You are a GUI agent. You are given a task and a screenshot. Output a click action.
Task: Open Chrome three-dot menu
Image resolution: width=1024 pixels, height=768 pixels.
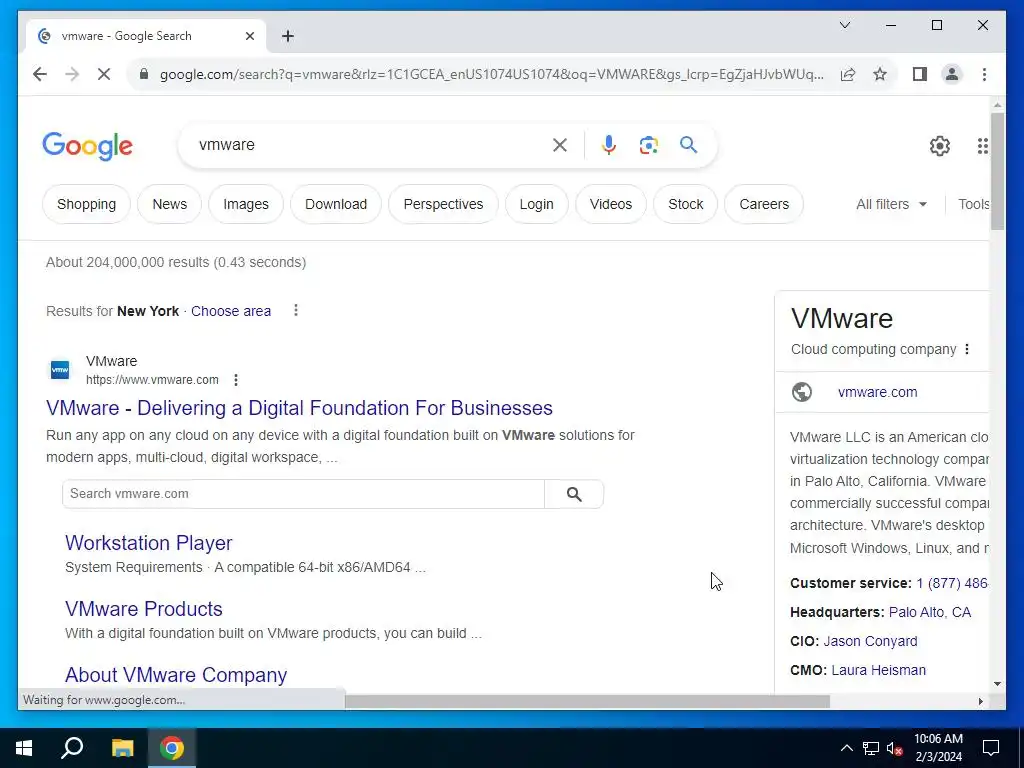[x=984, y=74]
